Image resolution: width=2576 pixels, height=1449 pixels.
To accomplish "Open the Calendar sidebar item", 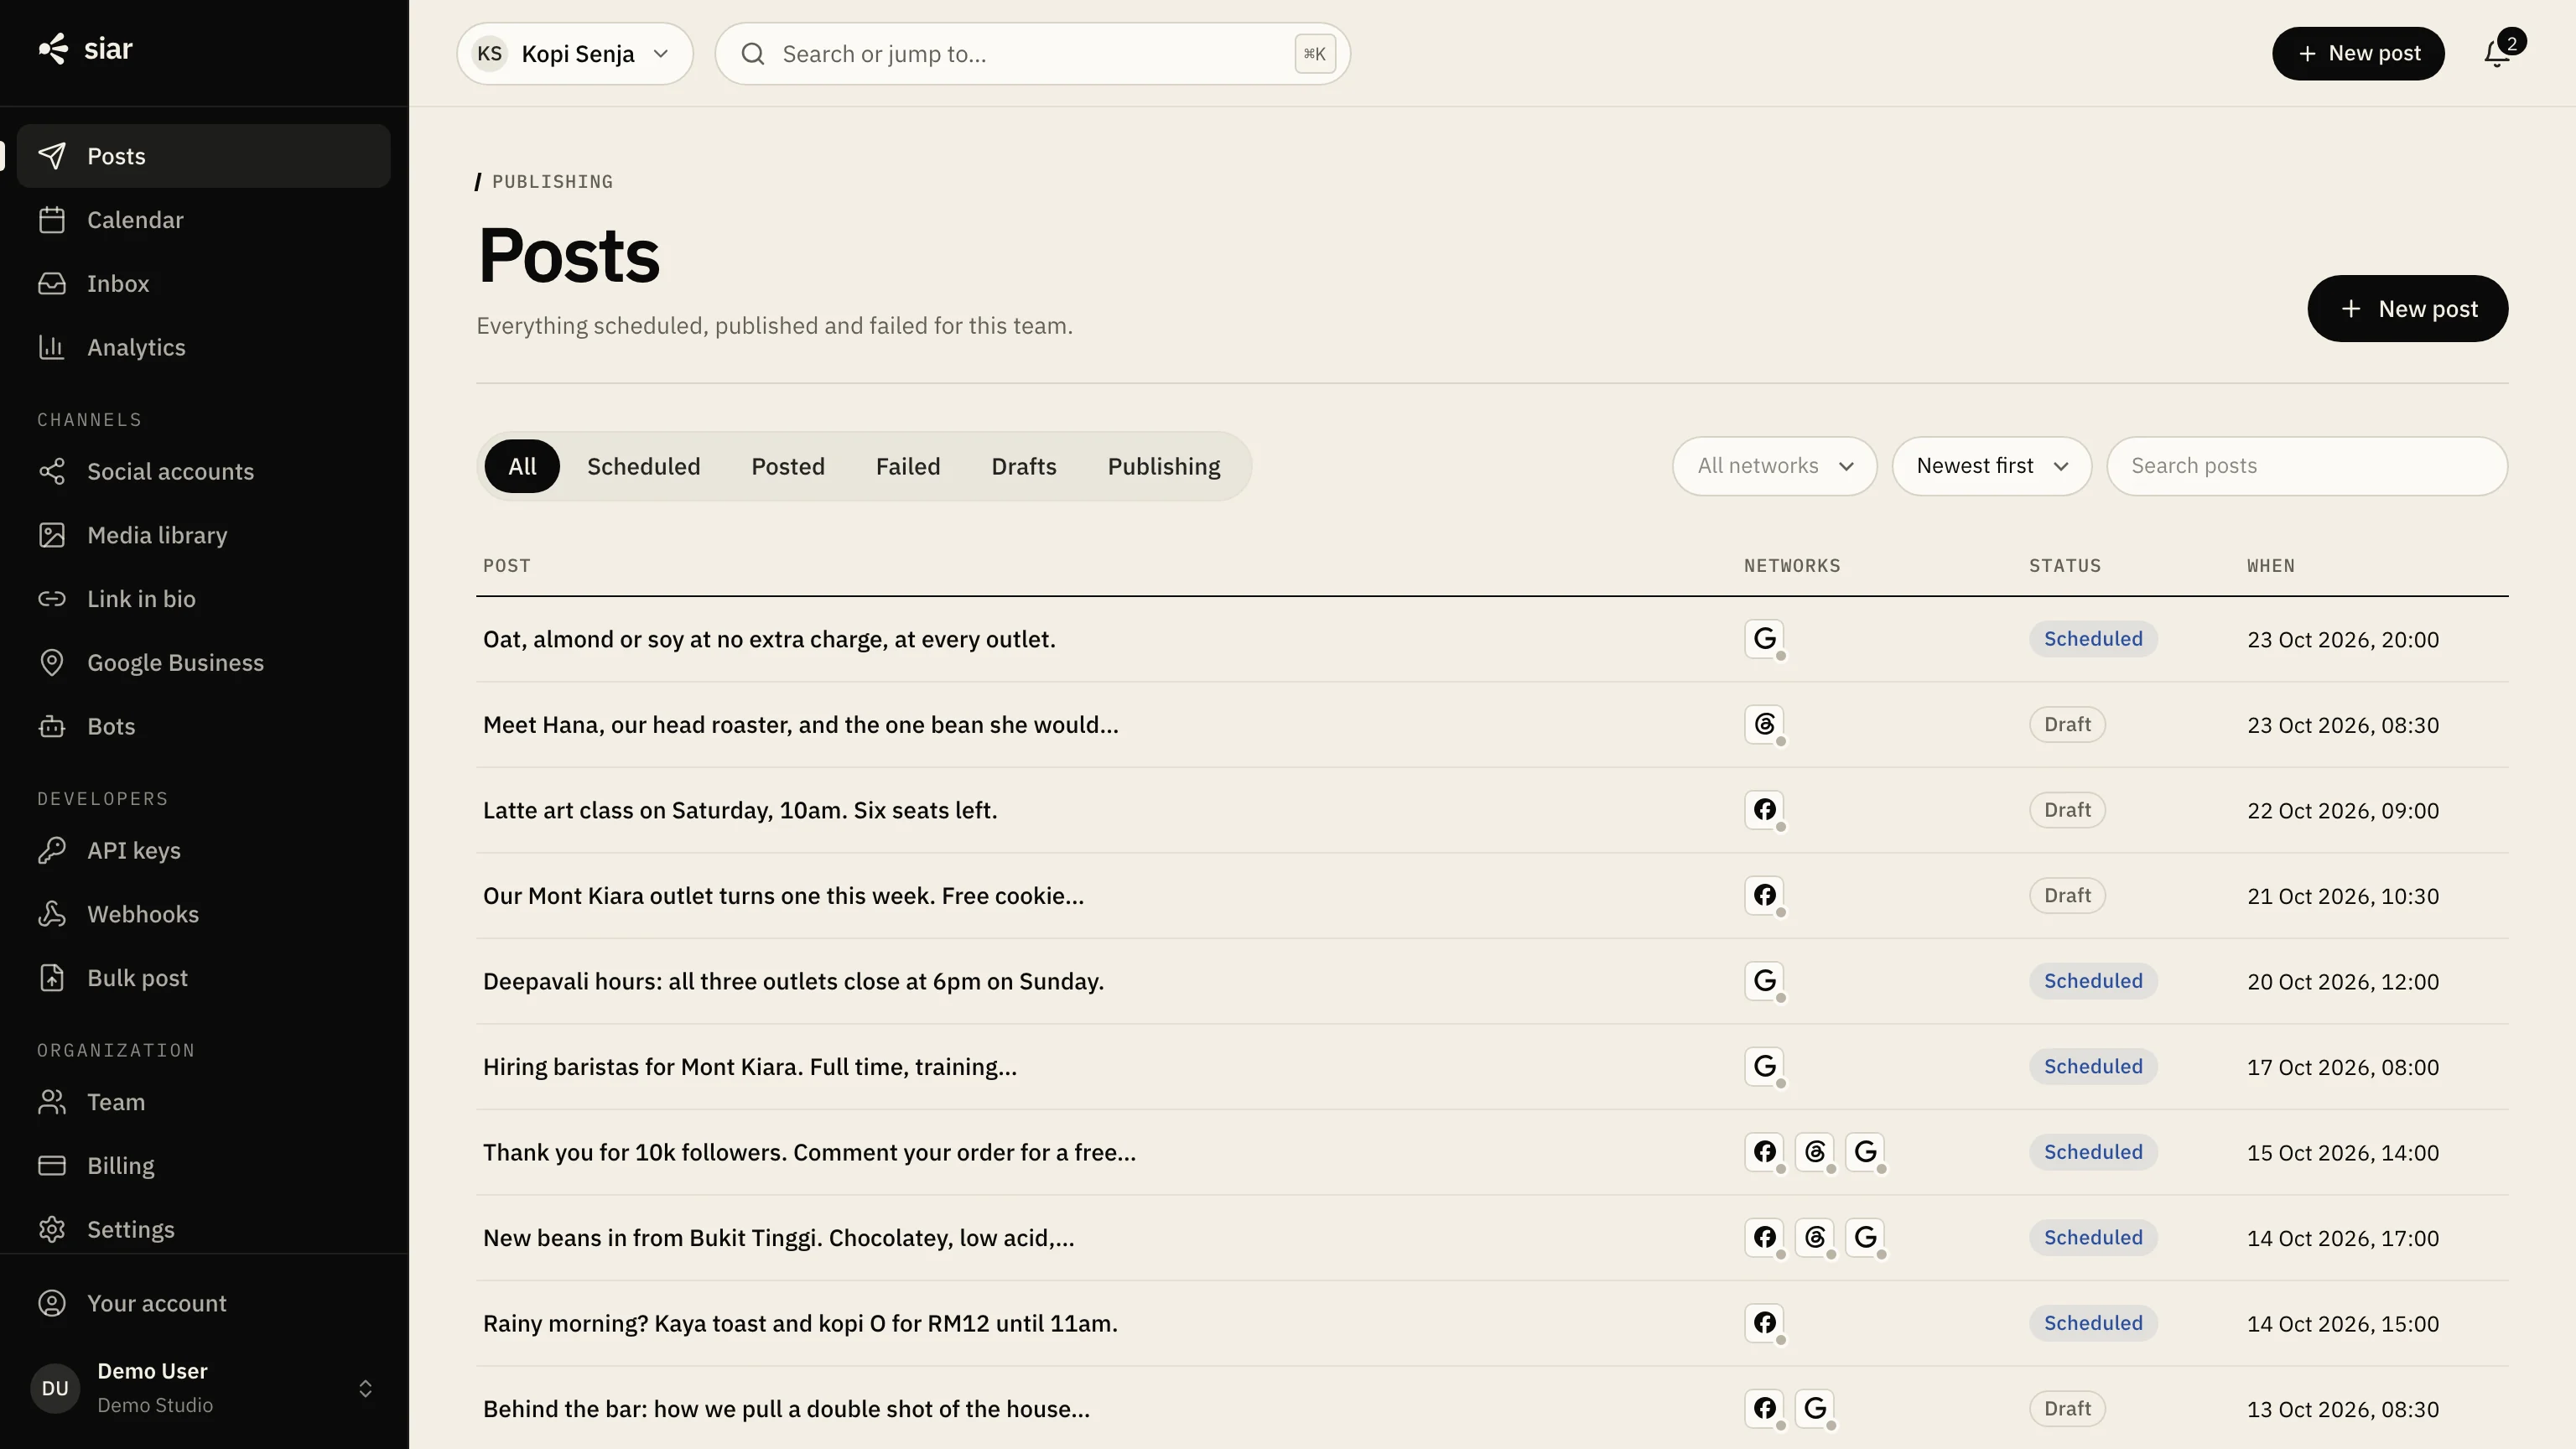I will pos(203,220).
